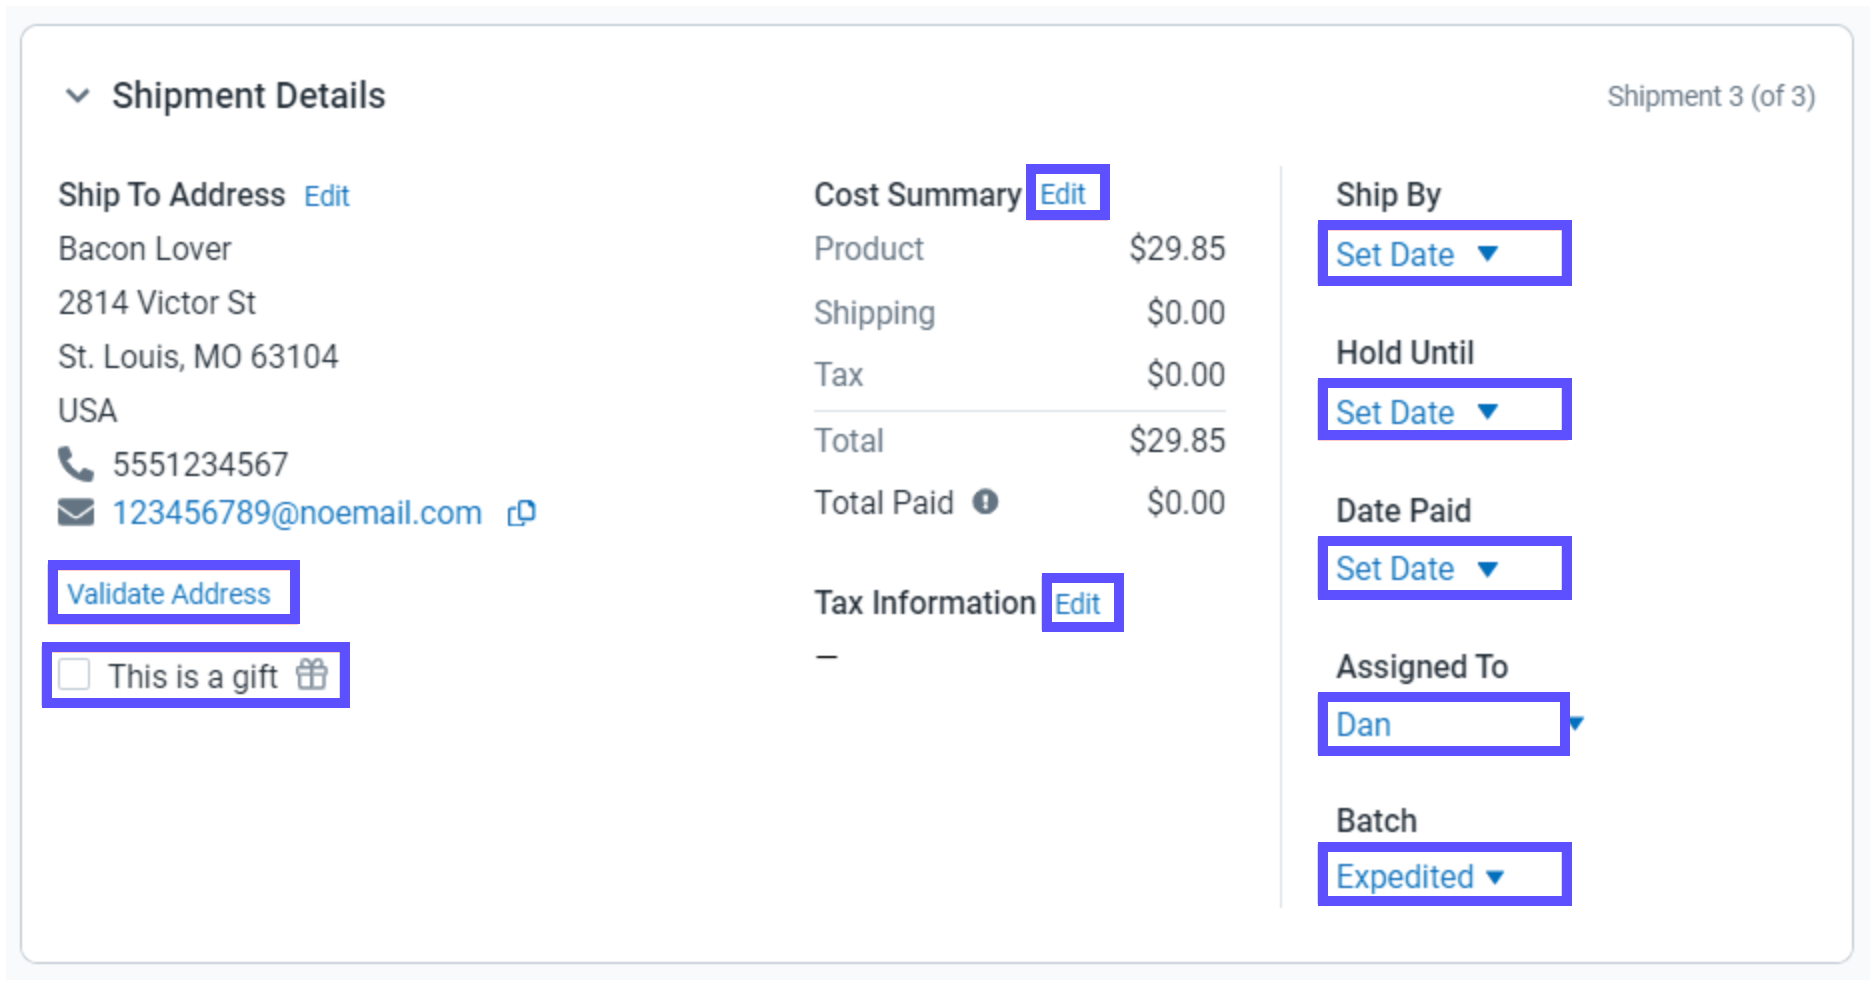
Task: Click the Total Paid info icon
Action: (x=985, y=502)
